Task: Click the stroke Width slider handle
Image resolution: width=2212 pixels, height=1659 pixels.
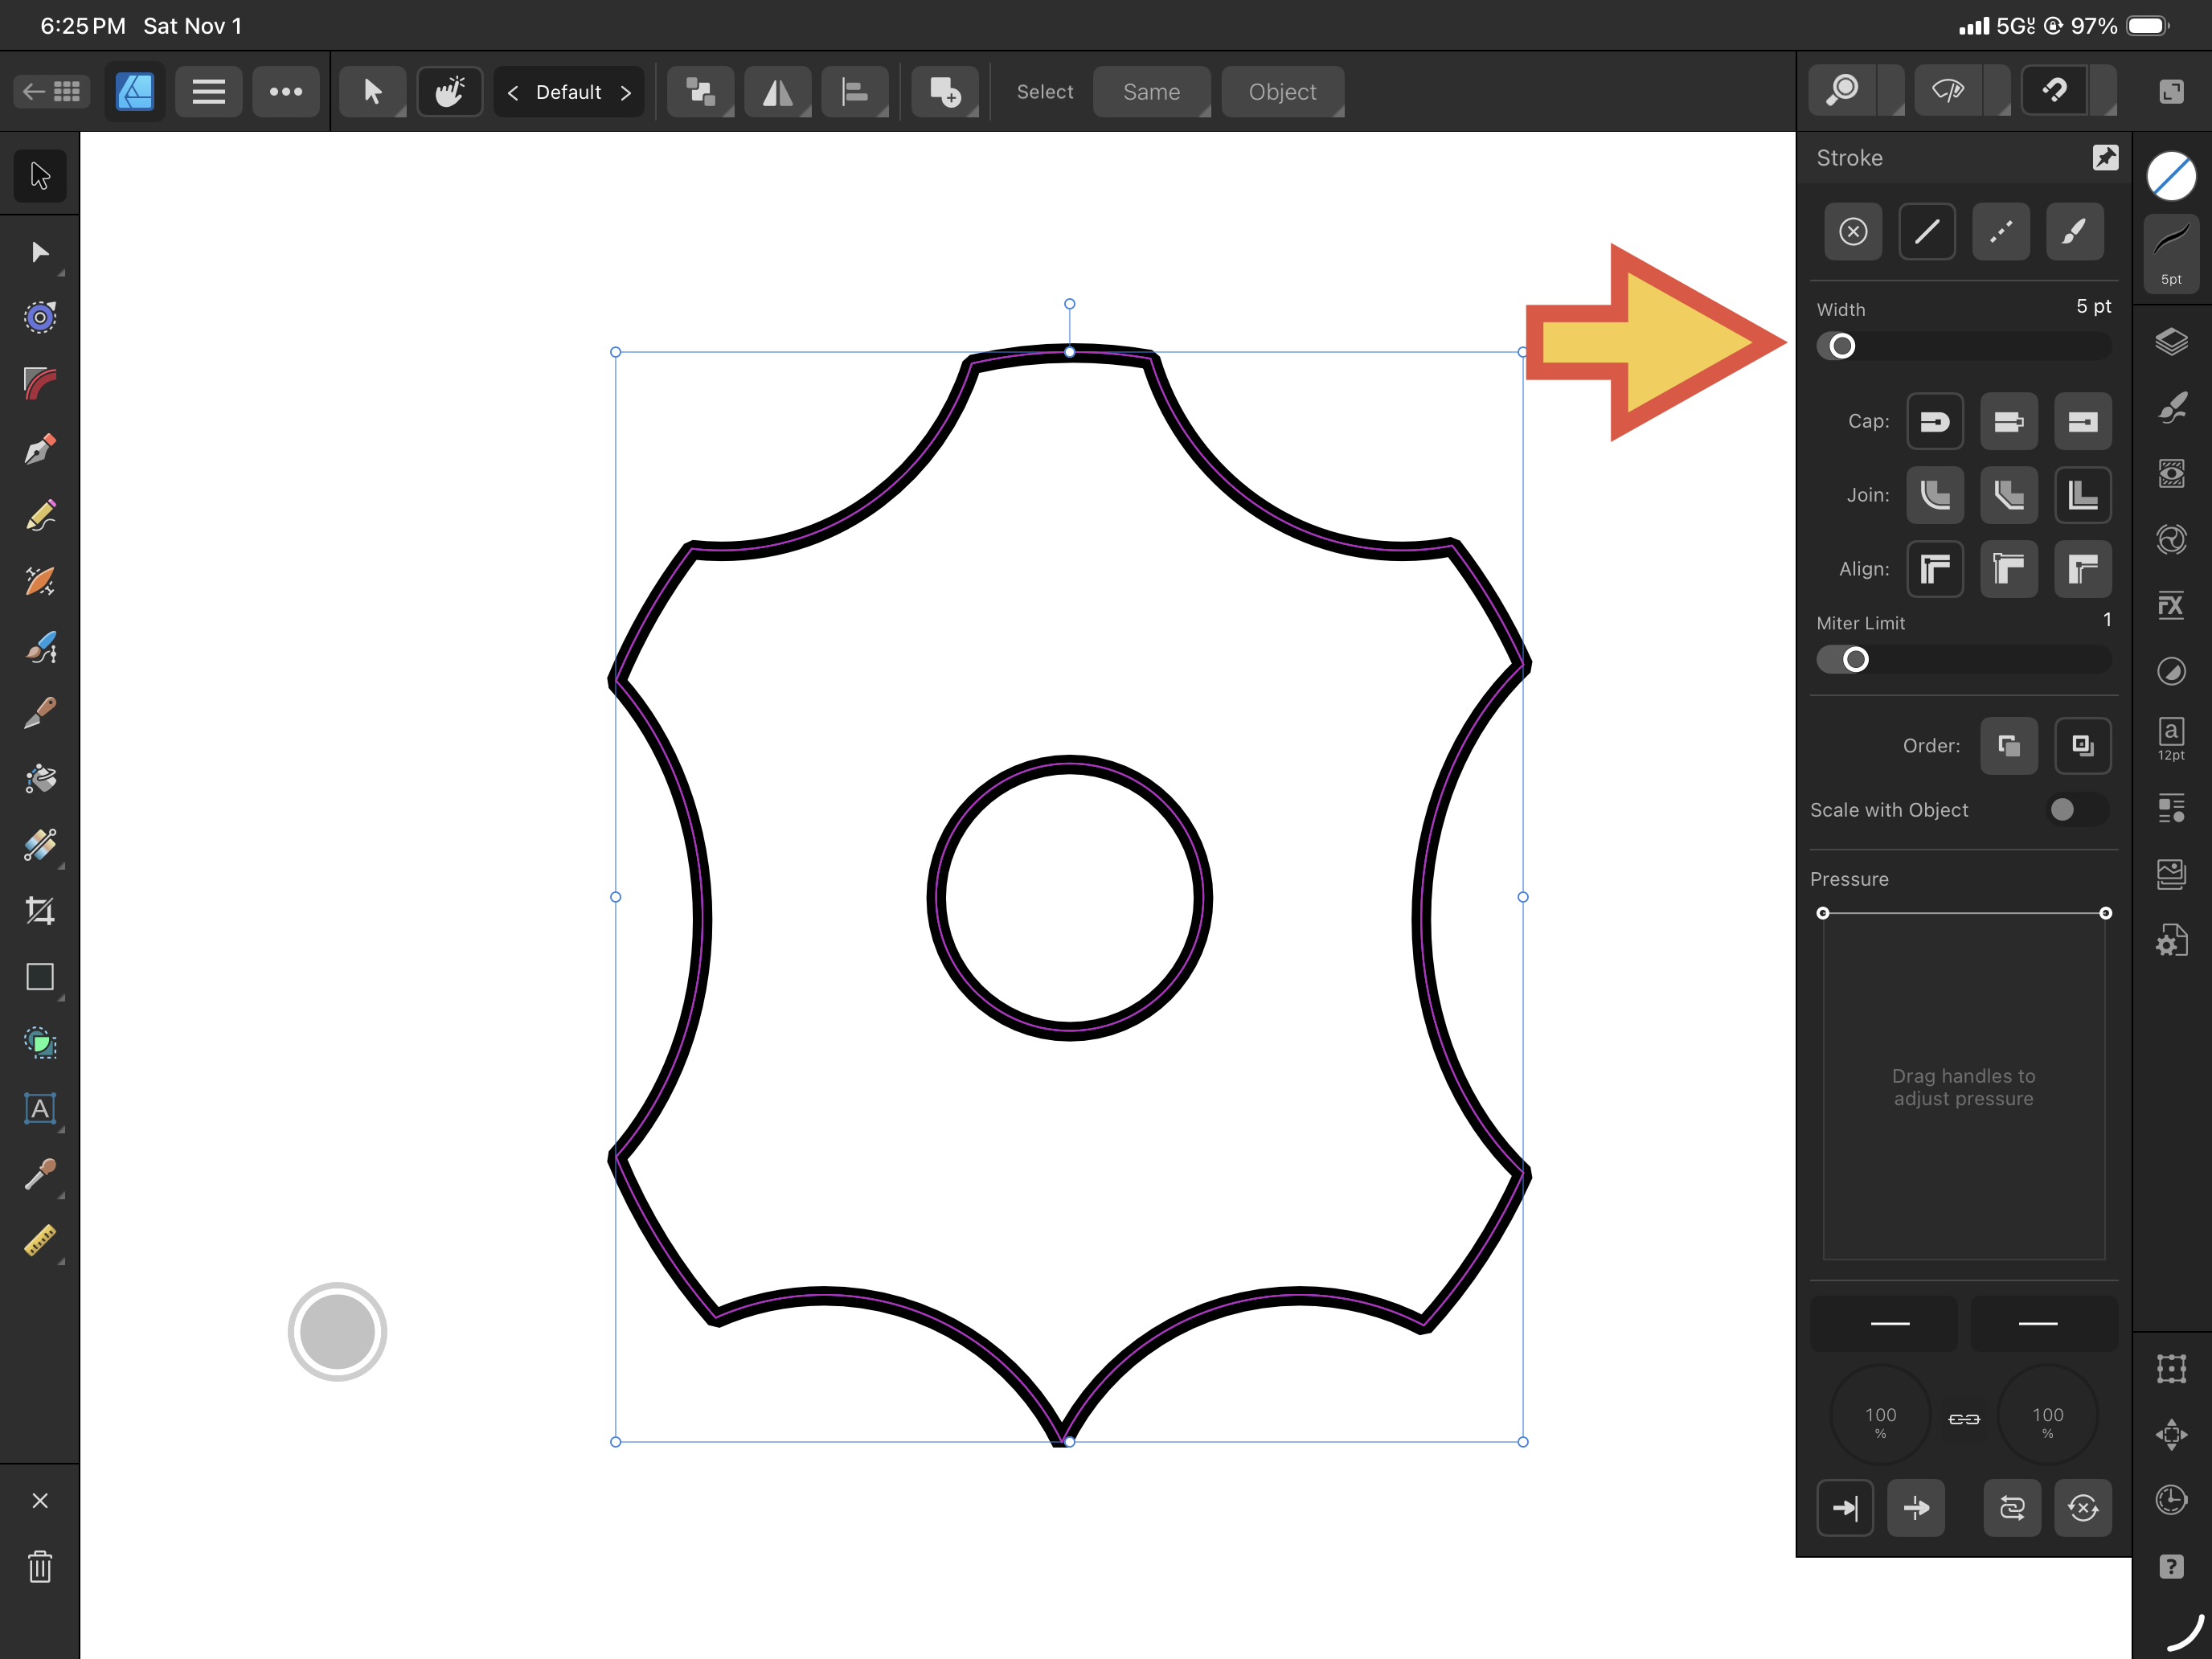Action: pyautogui.click(x=1842, y=346)
